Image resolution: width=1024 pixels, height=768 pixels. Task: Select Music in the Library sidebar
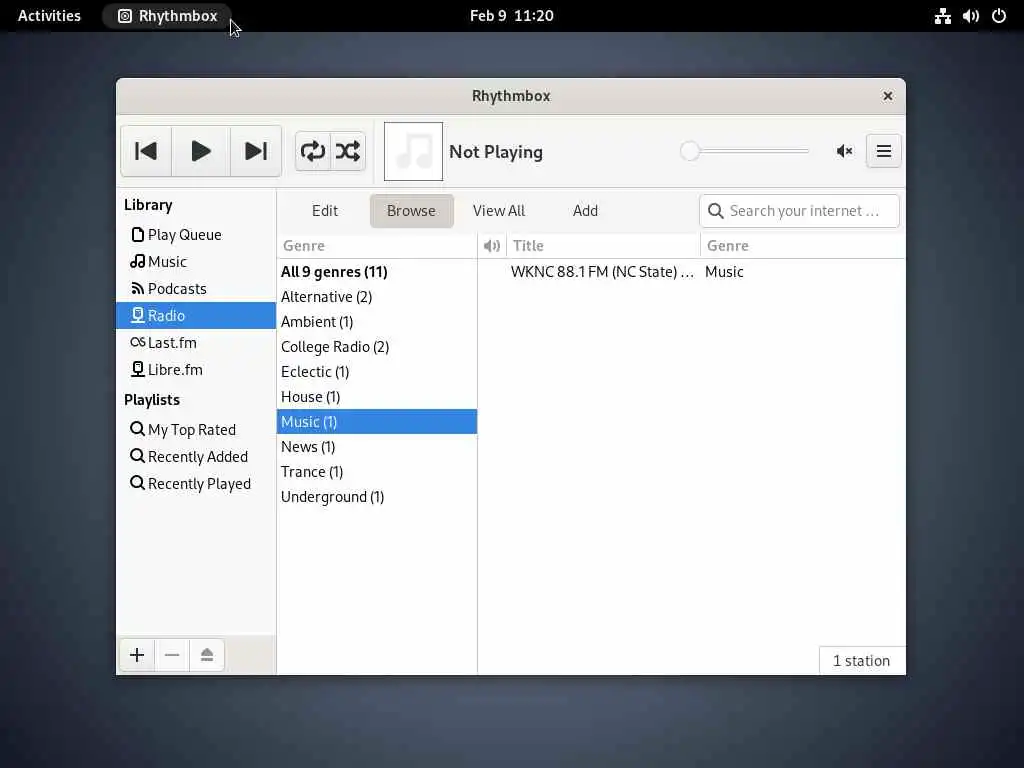coord(196,261)
